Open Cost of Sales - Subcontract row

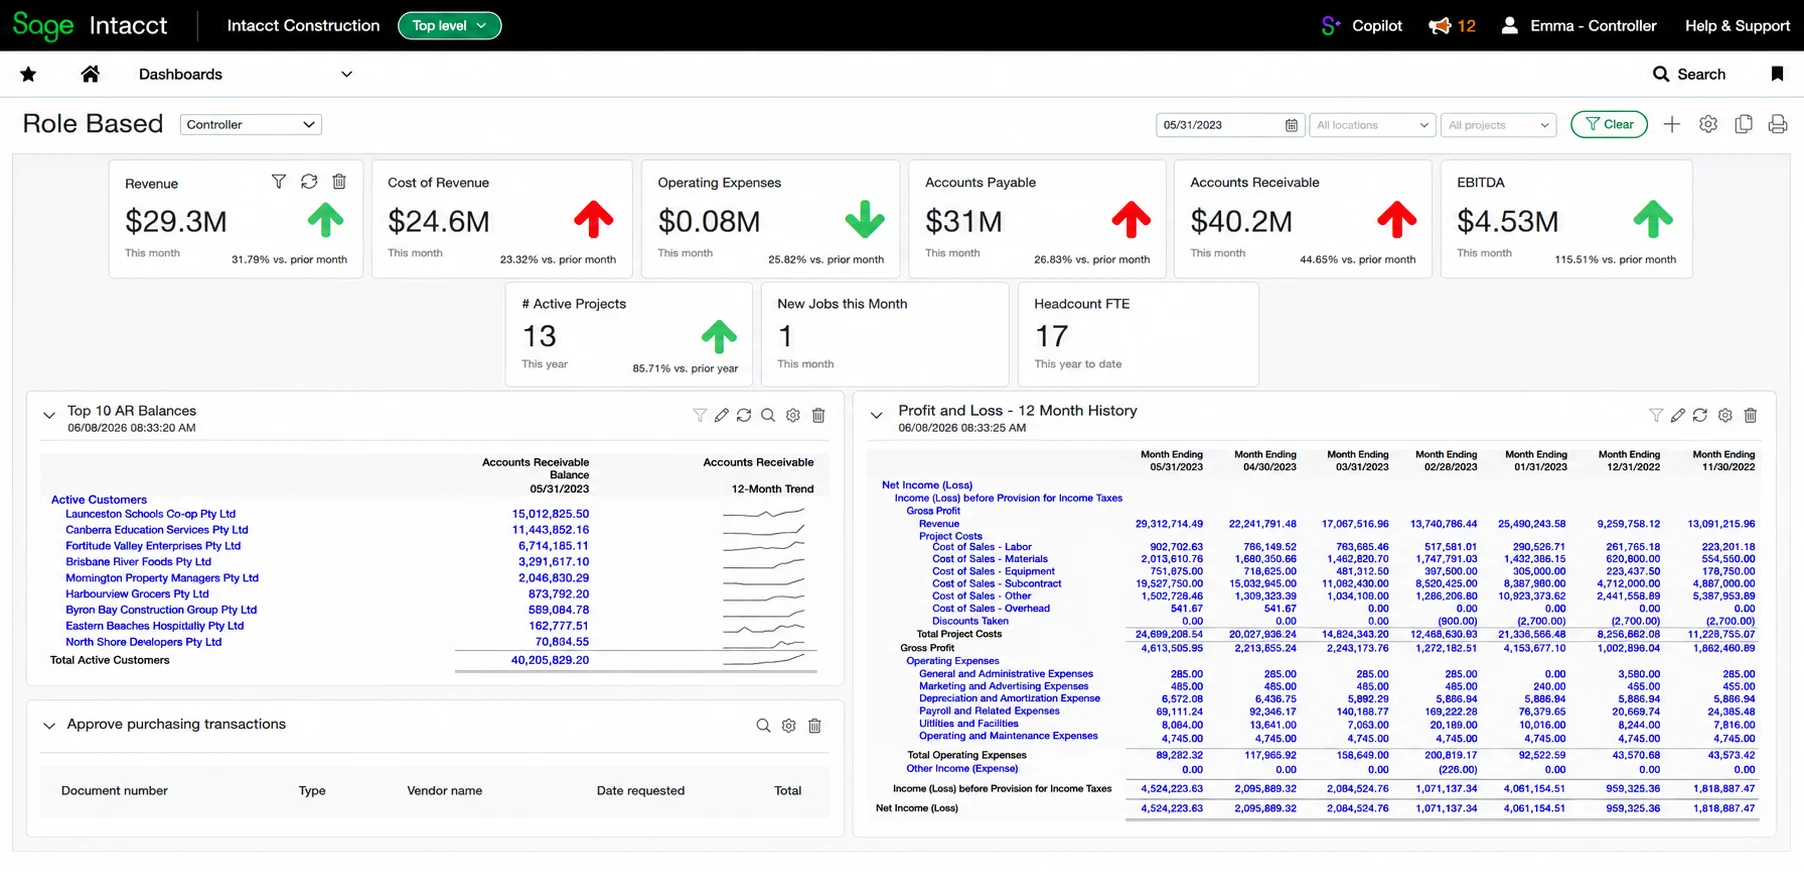tap(996, 584)
